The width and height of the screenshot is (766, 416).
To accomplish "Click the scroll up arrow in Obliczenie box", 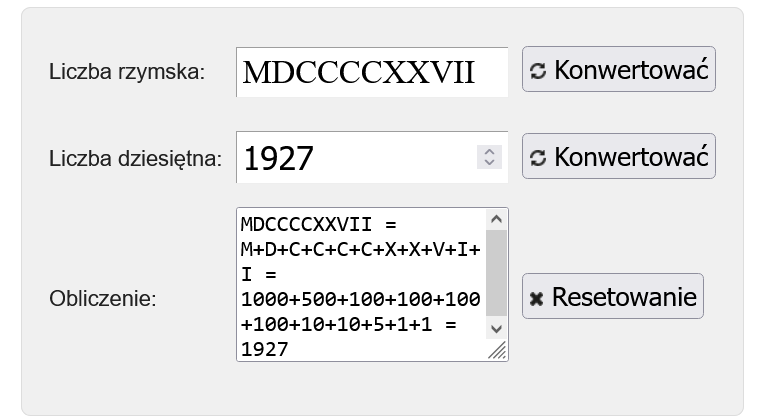I will [497, 219].
